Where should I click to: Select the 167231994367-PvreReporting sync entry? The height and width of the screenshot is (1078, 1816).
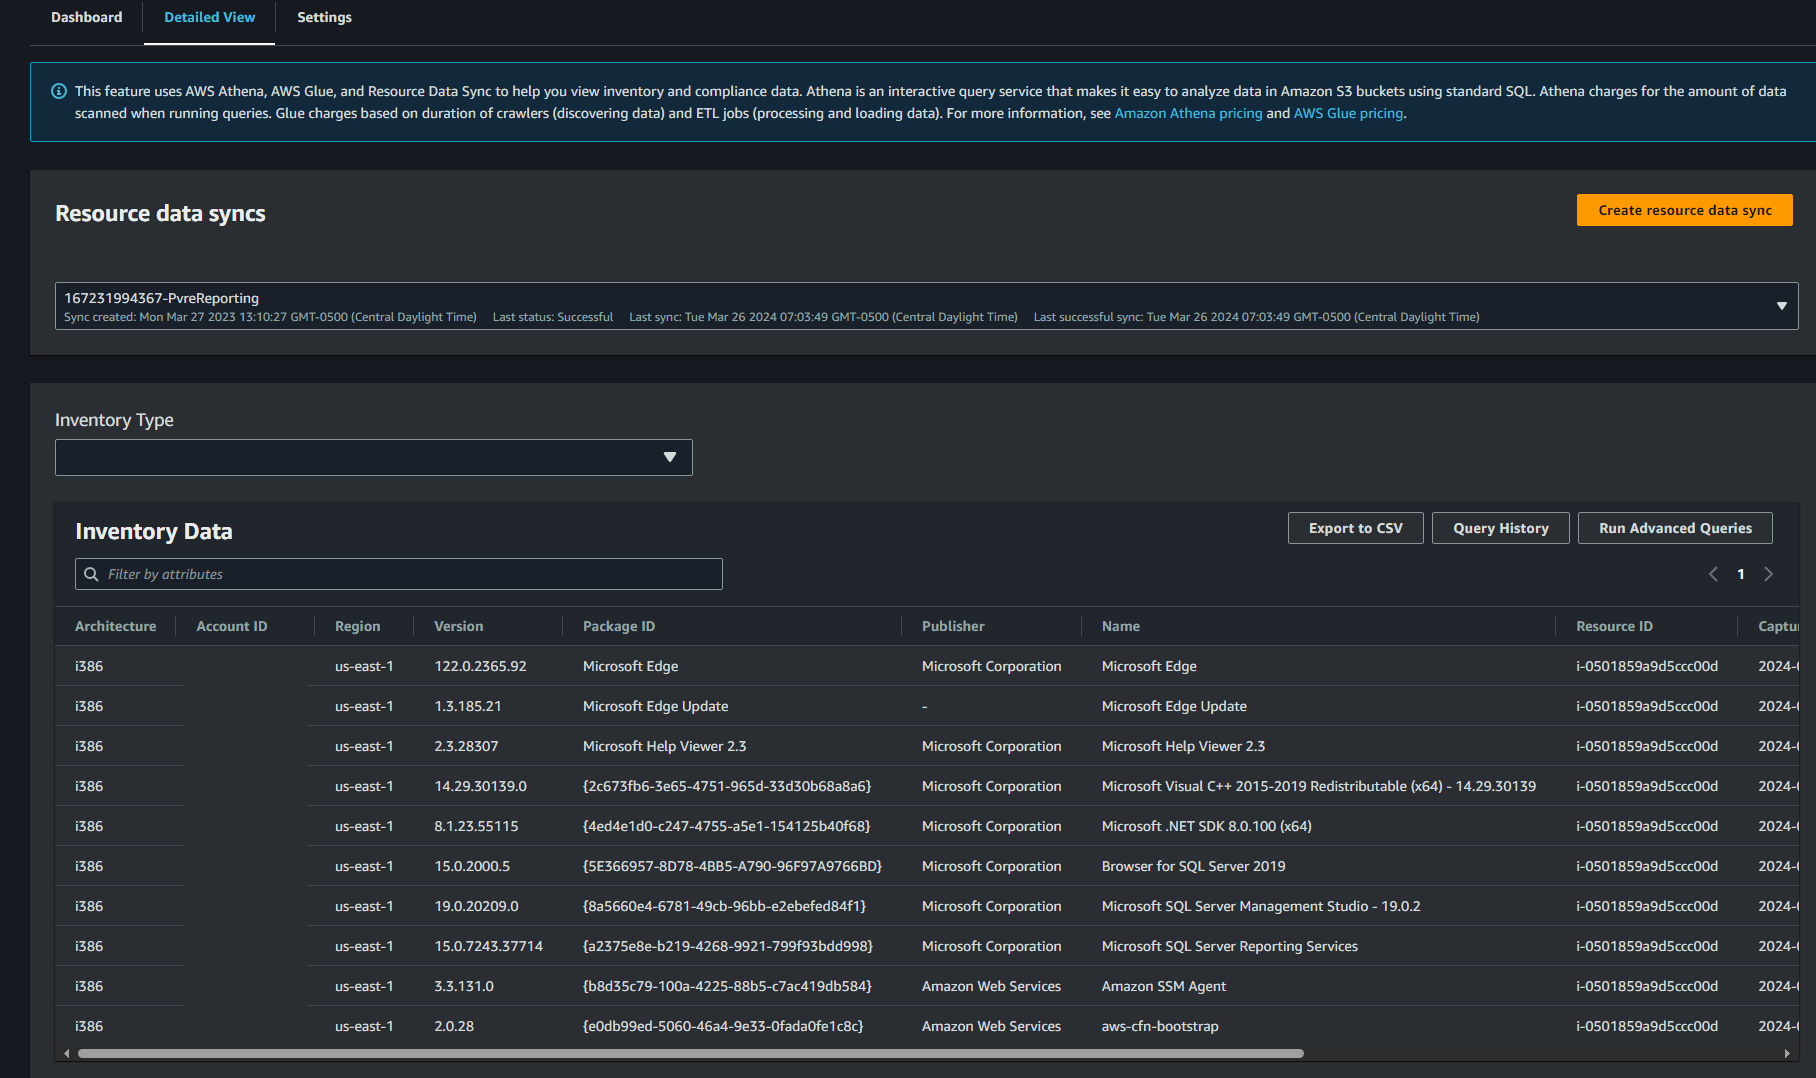[926, 306]
